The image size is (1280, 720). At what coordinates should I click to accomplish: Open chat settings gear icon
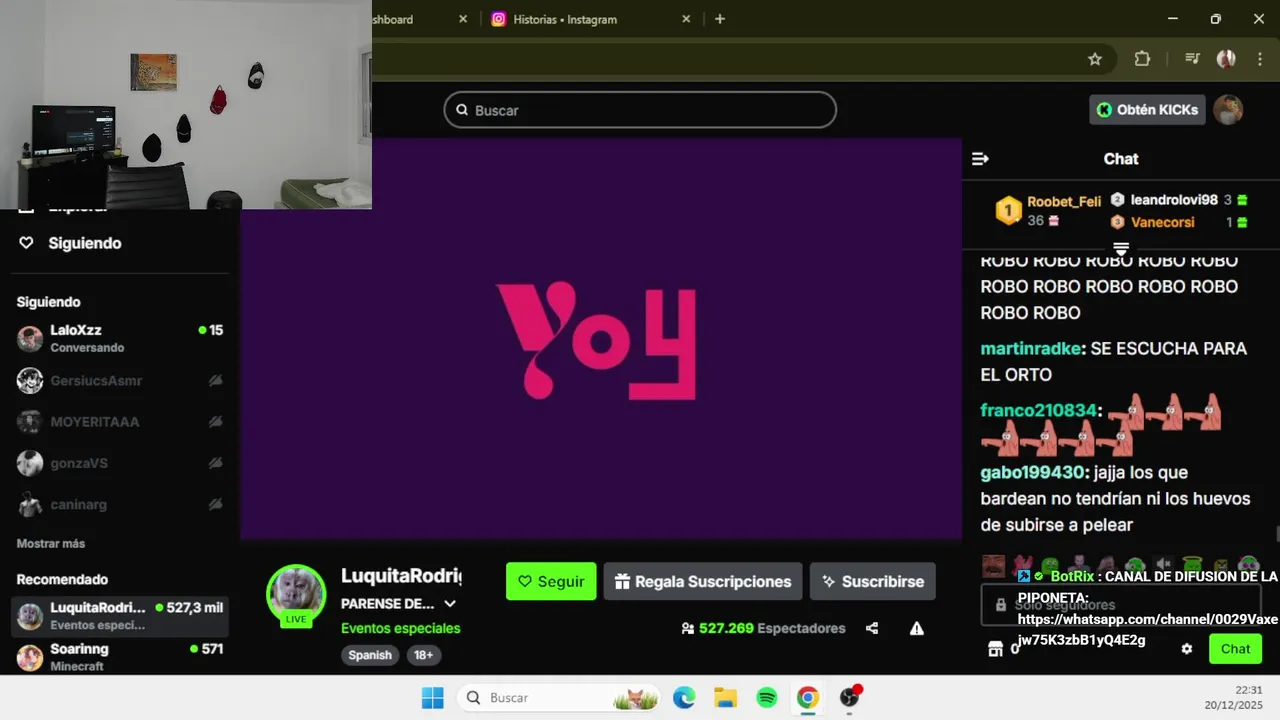click(x=1187, y=649)
